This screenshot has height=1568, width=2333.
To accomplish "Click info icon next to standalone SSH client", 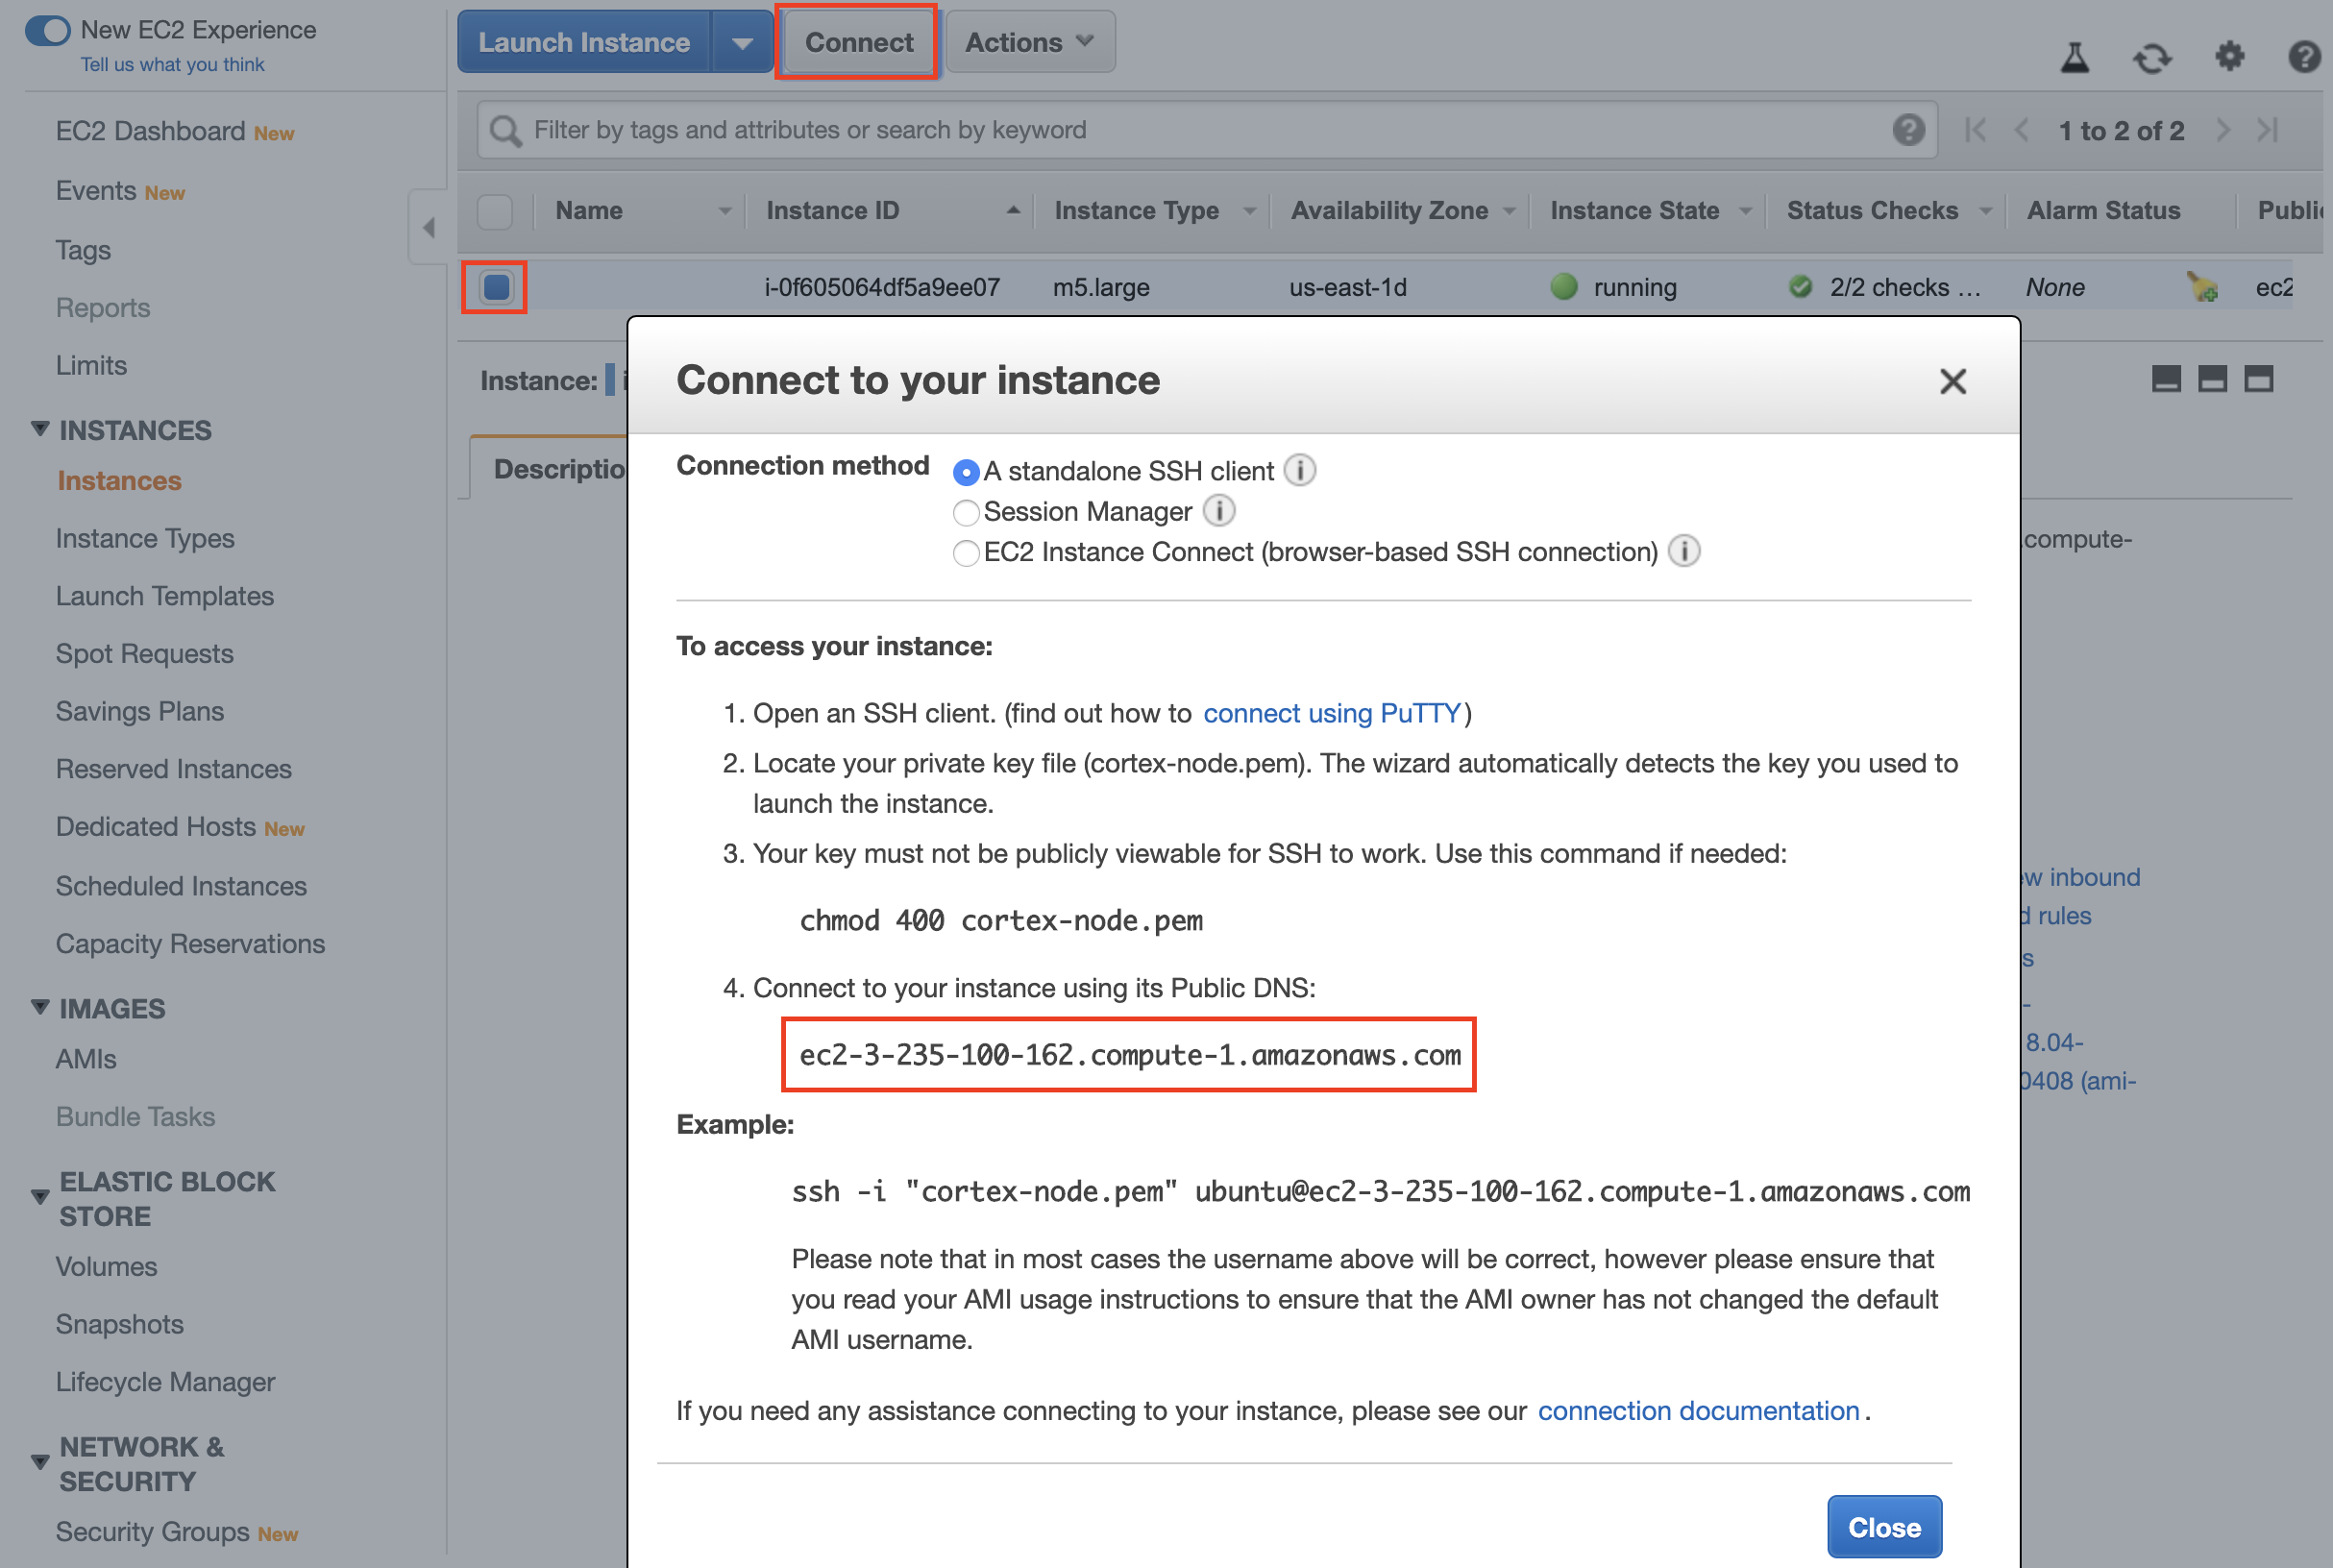I will point(1299,470).
